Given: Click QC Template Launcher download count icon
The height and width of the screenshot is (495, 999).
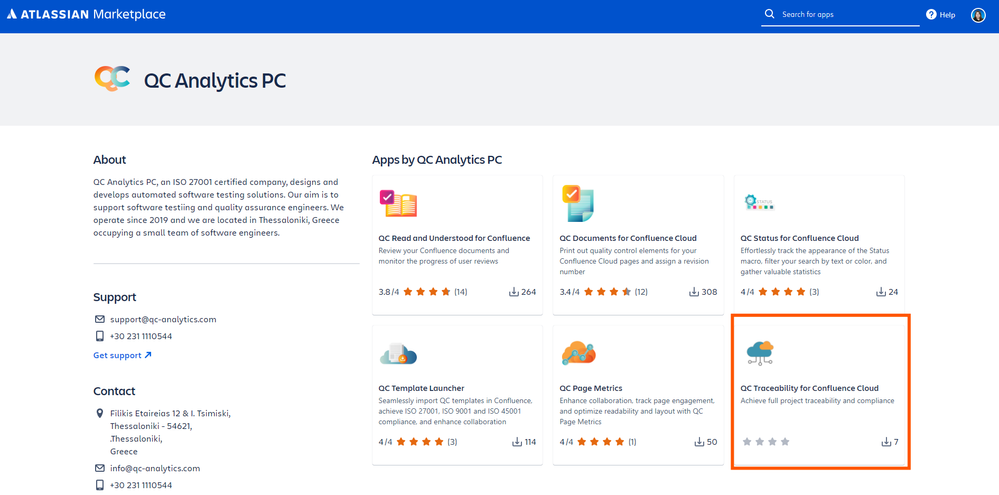Looking at the screenshot, I should tap(517, 442).
